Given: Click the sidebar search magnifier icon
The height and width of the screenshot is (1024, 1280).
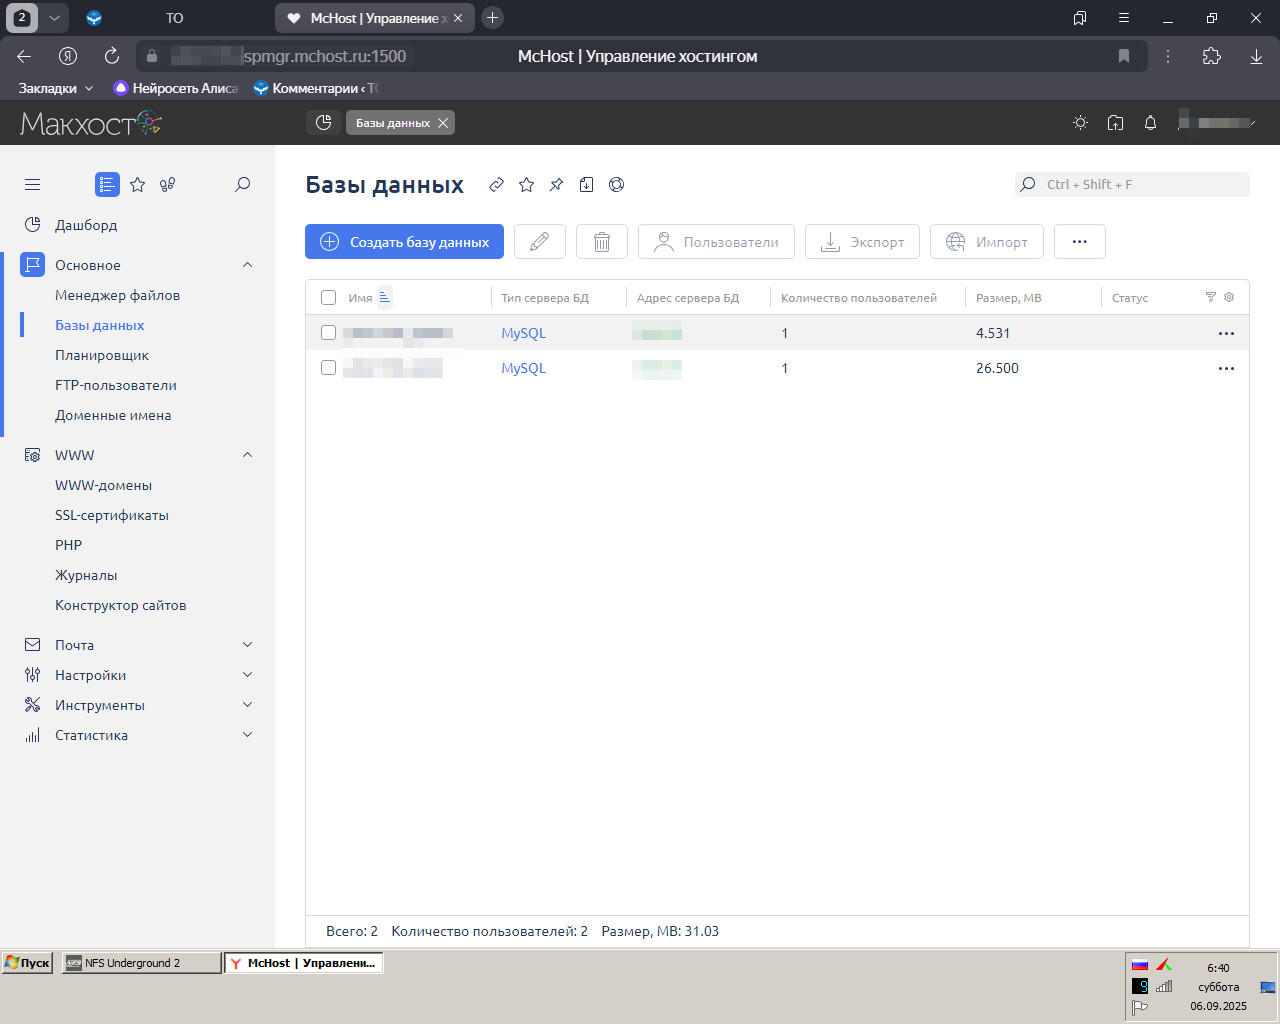Looking at the screenshot, I should tap(242, 184).
